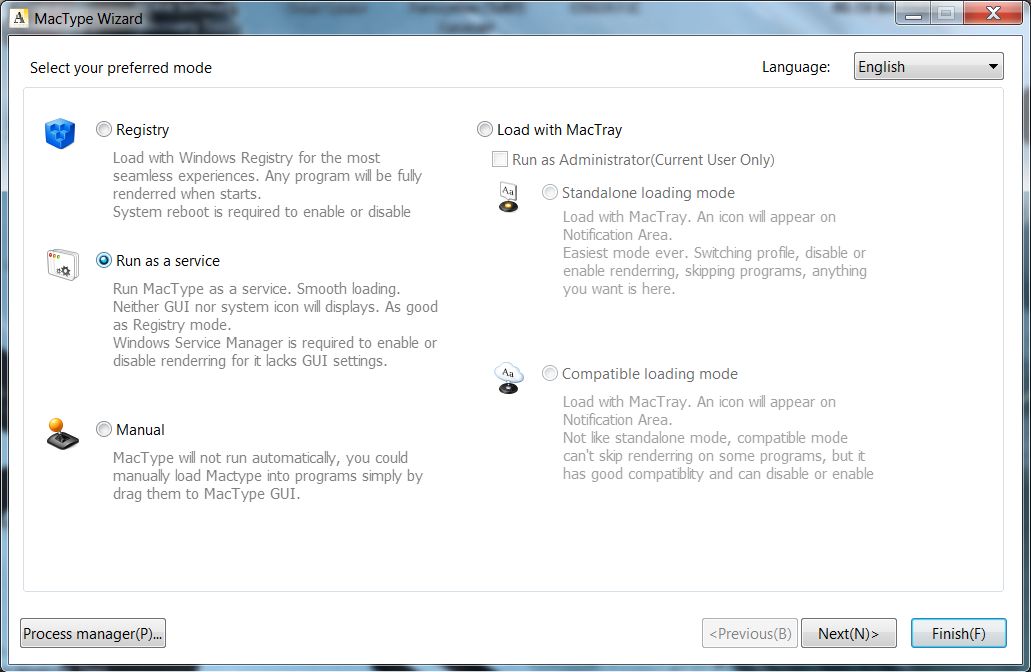
Task: Select Compatible loading mode radio button
Action: tap(550, 373)
